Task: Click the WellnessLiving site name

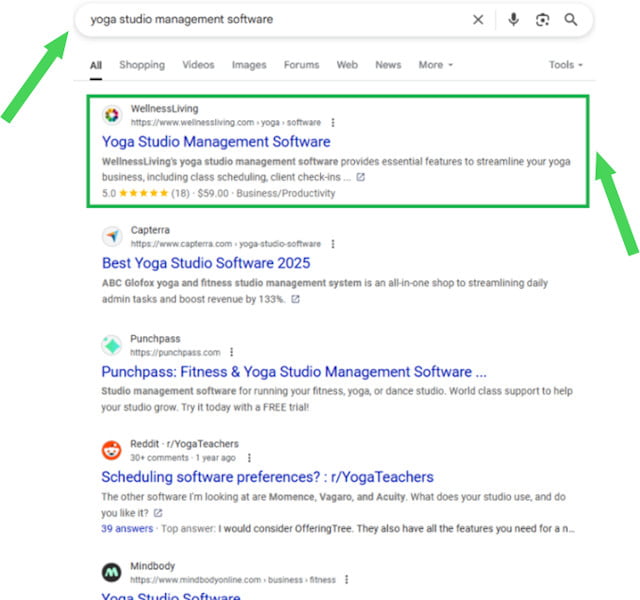Action: click(x=164, y=109)
